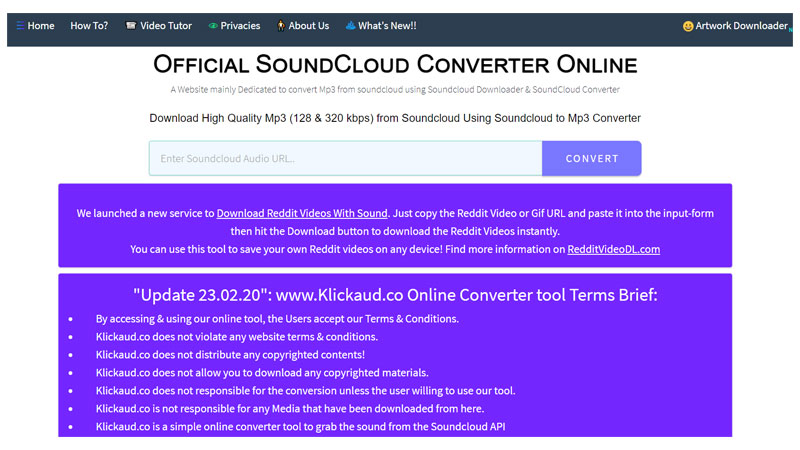Click the Users accept Terms & Conditions bullet
The width and height of the screenshot is (800, 450).
point(277,319)
